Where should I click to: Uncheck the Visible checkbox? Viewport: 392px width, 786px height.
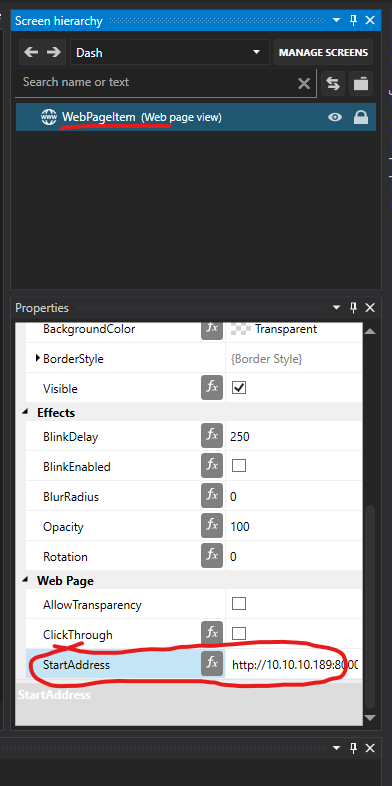click(239, 388)
